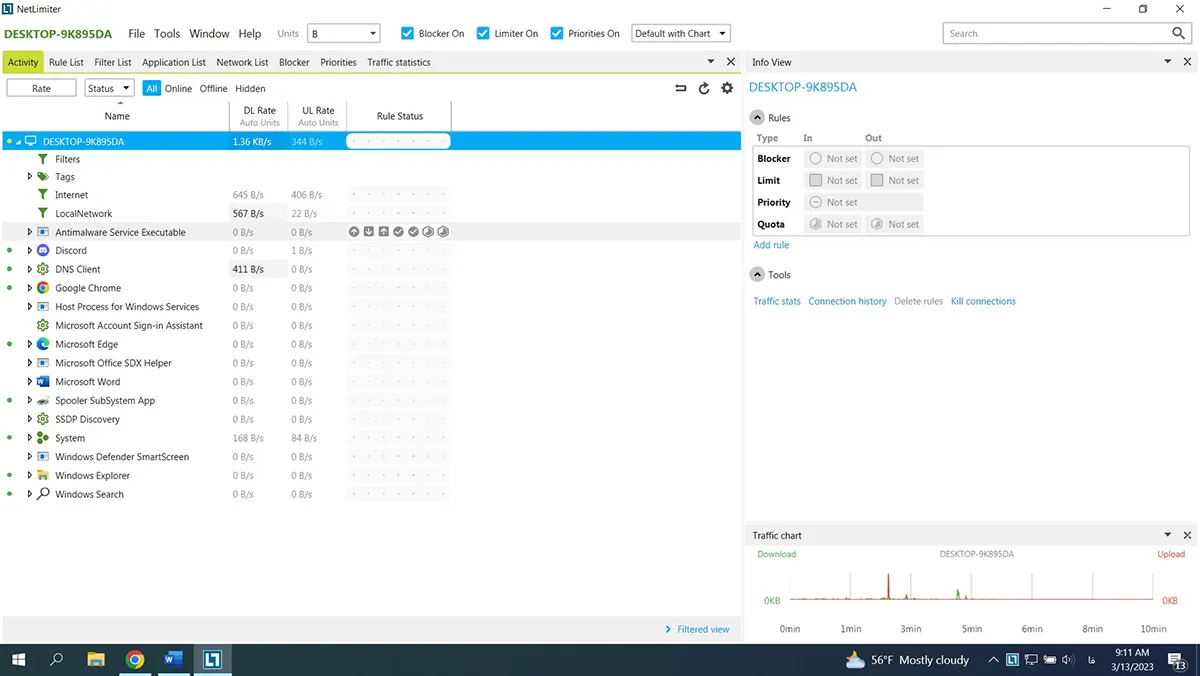
Task: Open the Units dropdown
Action: point(344,33)
